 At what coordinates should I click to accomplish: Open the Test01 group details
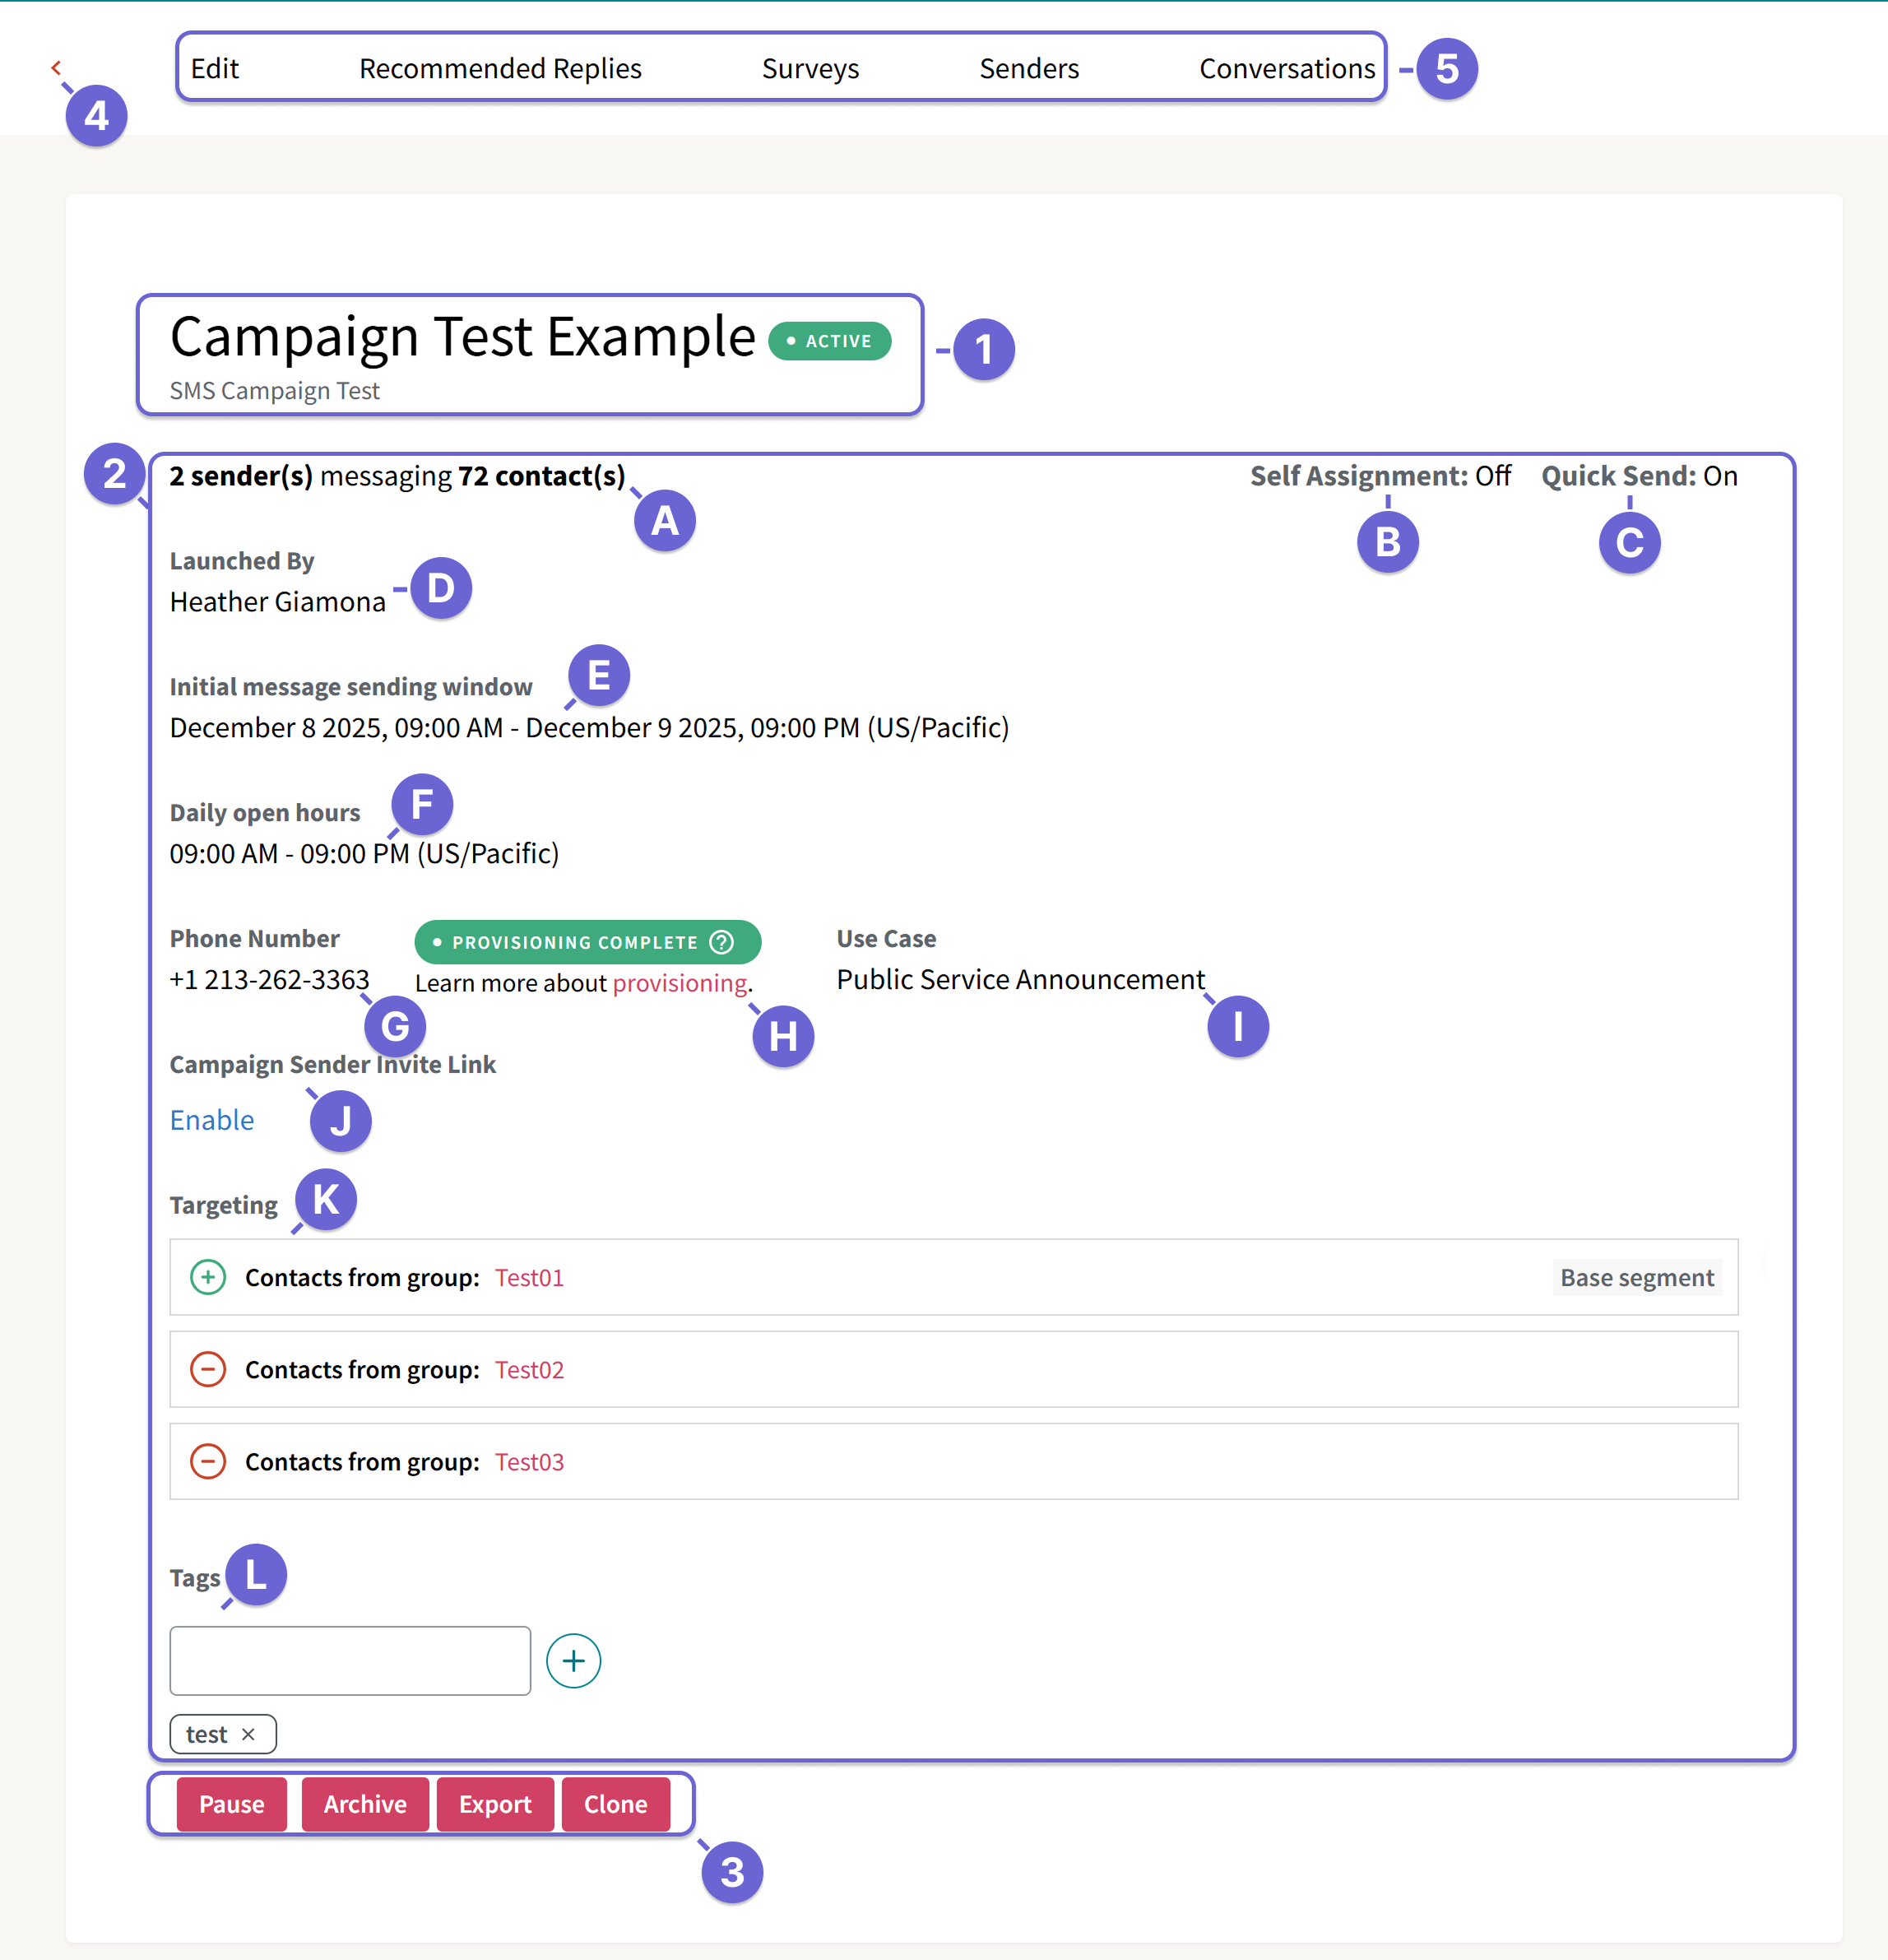tap(529, 1277)
